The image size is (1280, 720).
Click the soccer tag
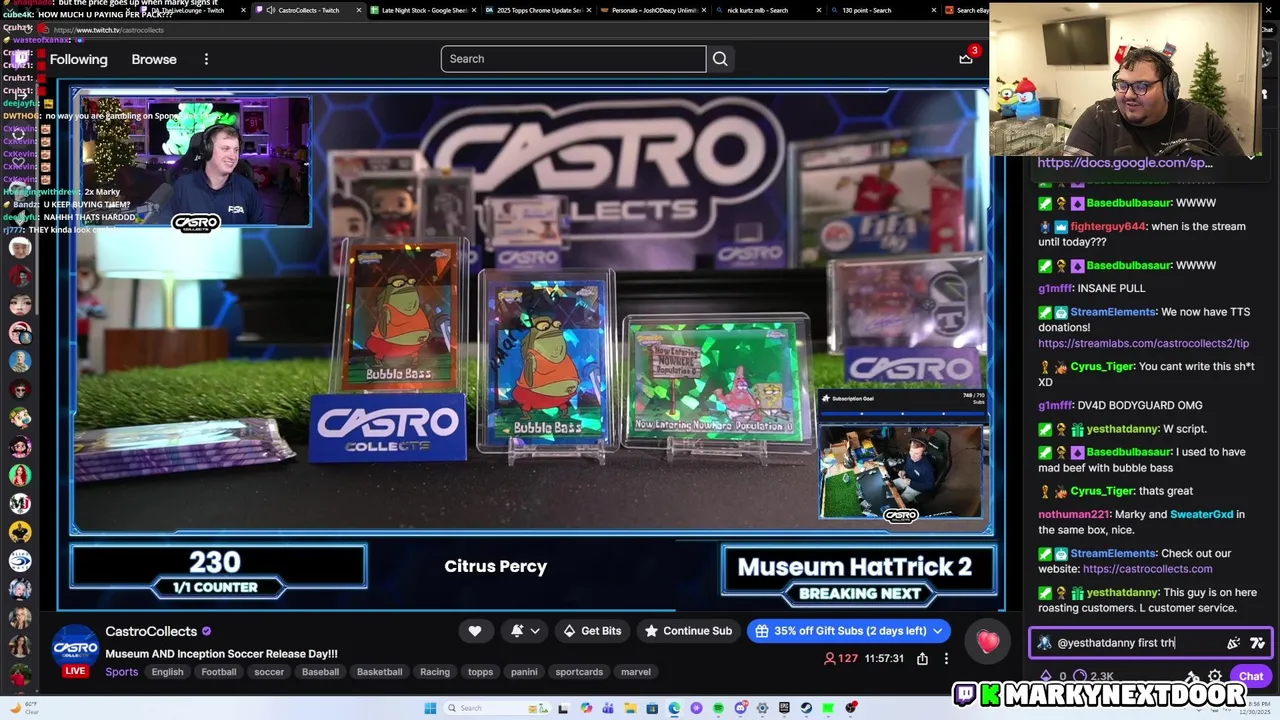point(269,672)
